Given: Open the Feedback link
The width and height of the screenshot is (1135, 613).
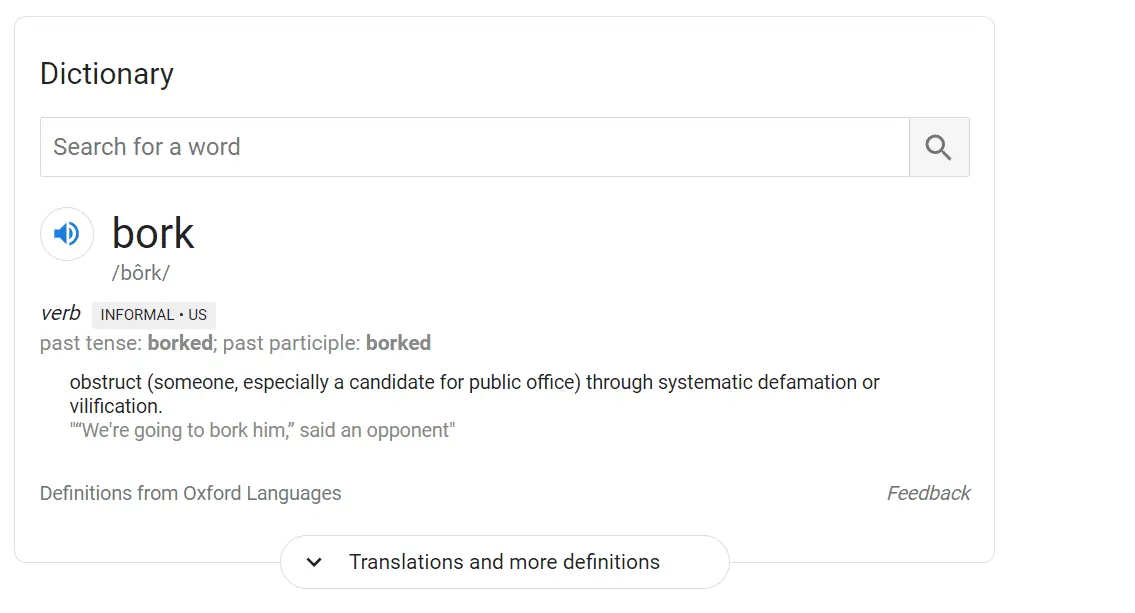Looking at the screenshot, I should point(928,493).
